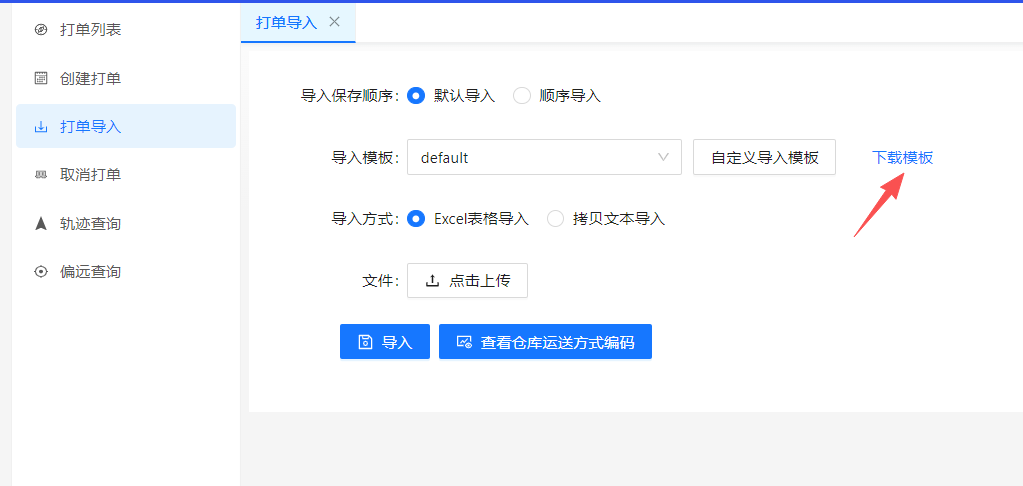Click 查看仓库运送方式编码 button
Image resolution: width=1023 pixels, height=486 pixels.
545,342
